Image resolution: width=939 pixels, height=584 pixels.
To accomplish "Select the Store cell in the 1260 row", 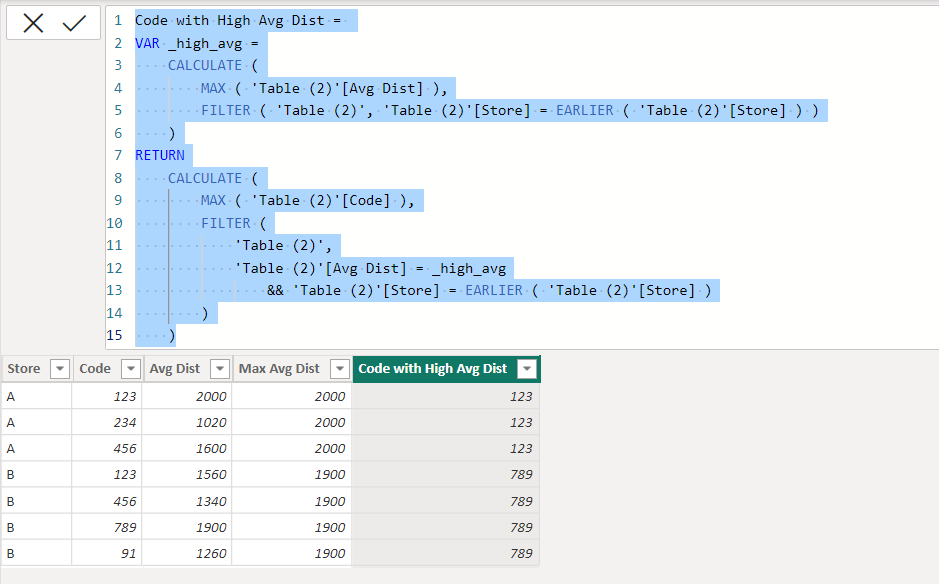I will (36, 553).
